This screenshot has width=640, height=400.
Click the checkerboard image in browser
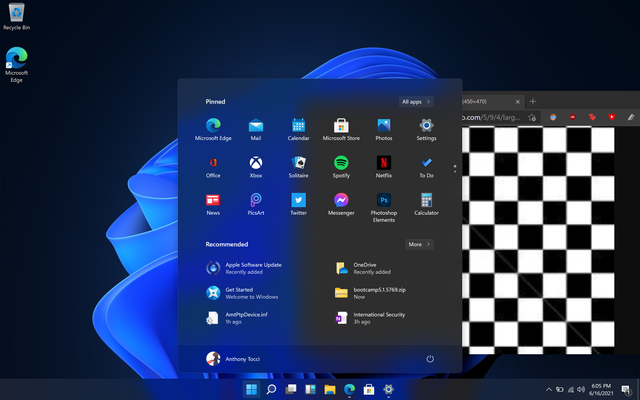[538, 240]
